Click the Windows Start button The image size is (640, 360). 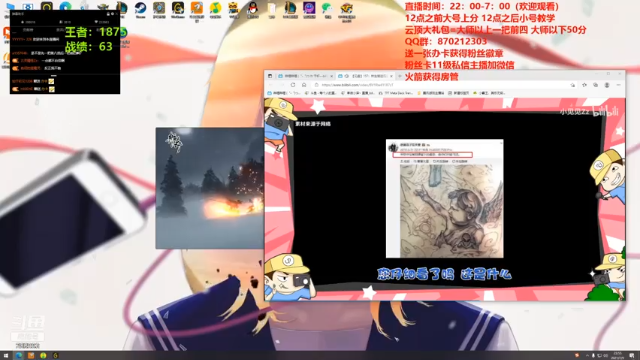[6, 356]
